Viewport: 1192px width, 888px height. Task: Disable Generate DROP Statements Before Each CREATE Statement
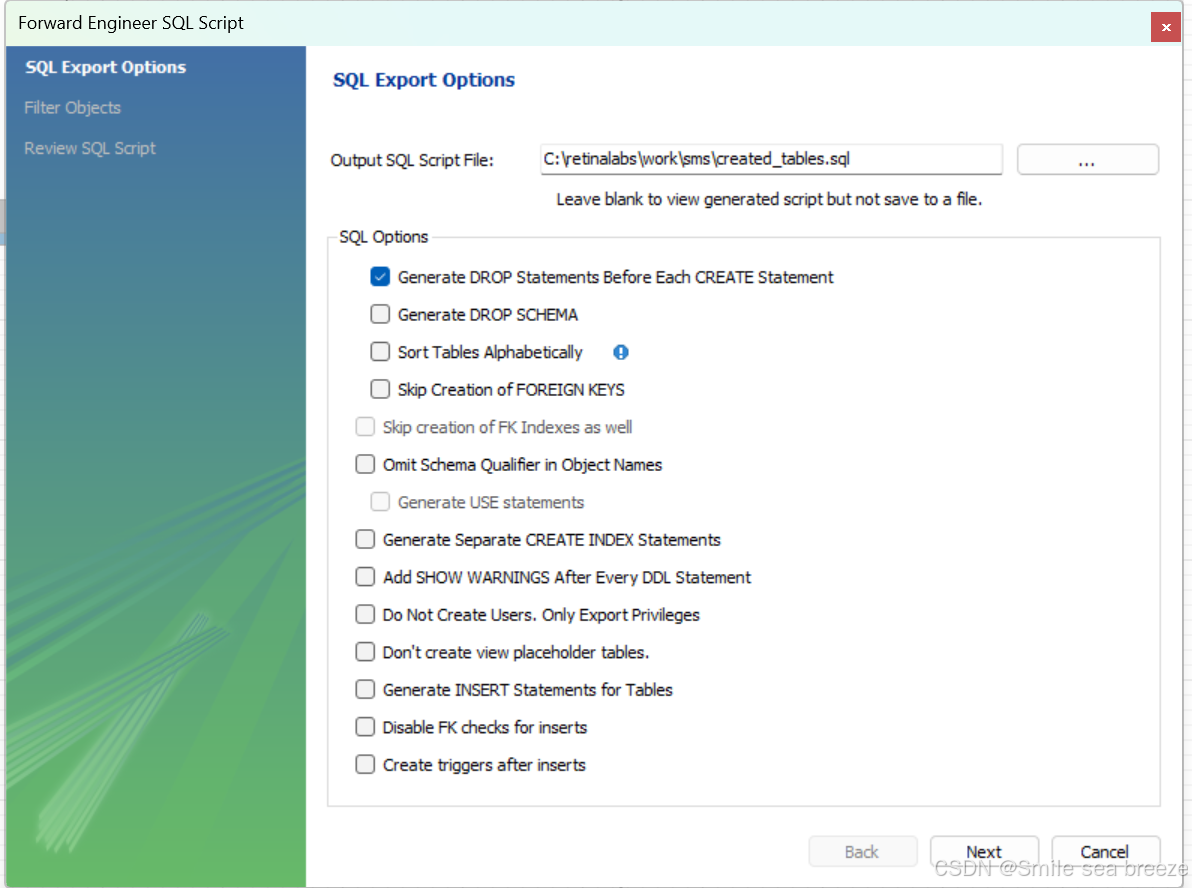(380, 277)
